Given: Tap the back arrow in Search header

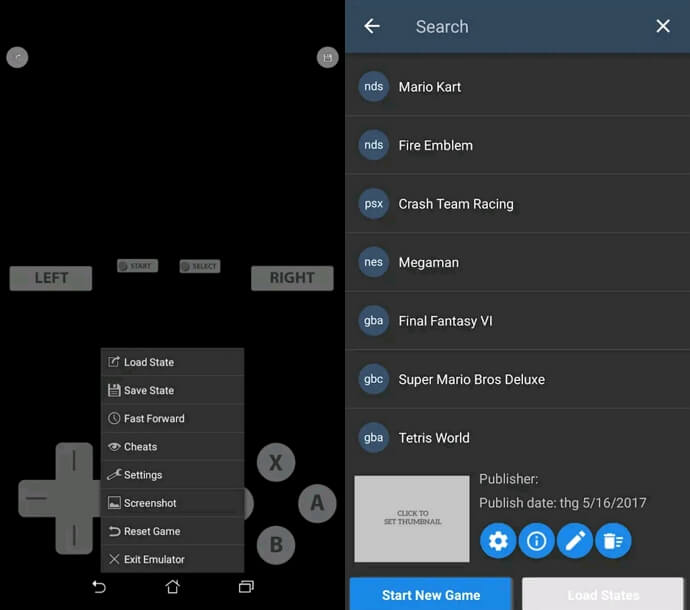Looking at the screenshot, I should 372,26.
